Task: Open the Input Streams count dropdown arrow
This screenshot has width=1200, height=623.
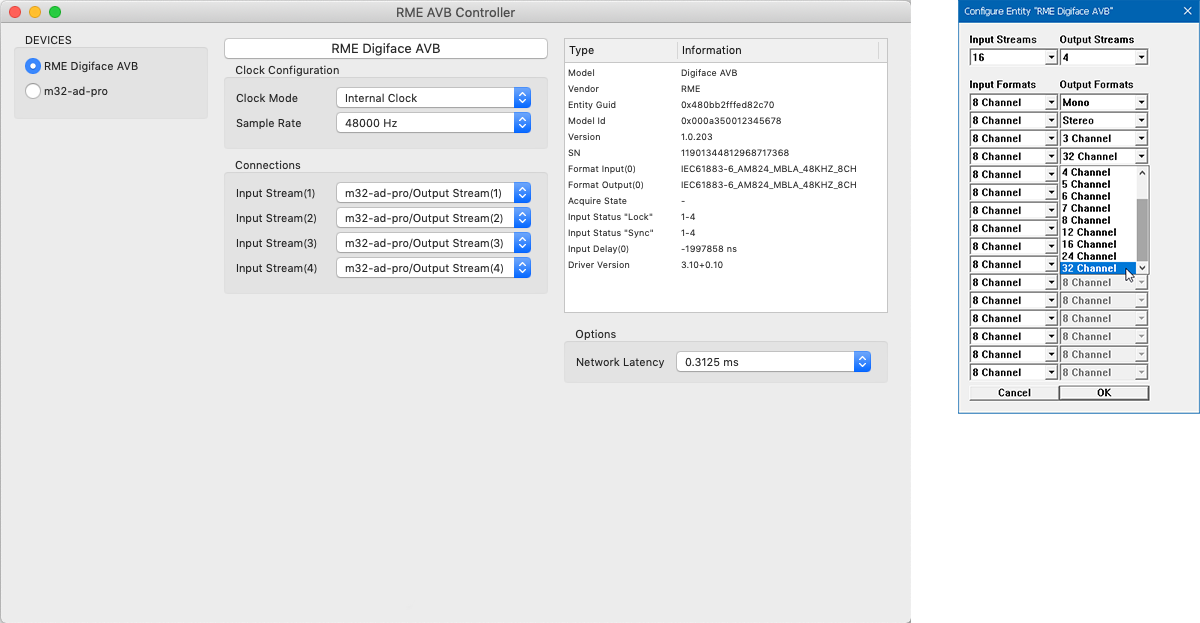Action: pyautogui.click(x=1051, y=57)
